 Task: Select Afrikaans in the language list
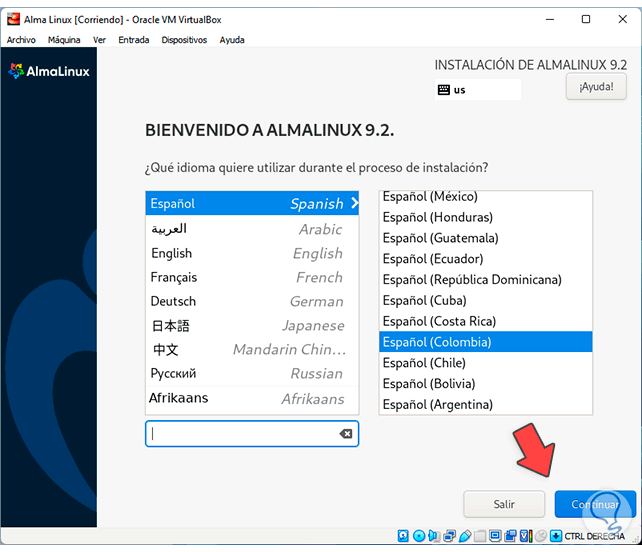click(252, 398)
